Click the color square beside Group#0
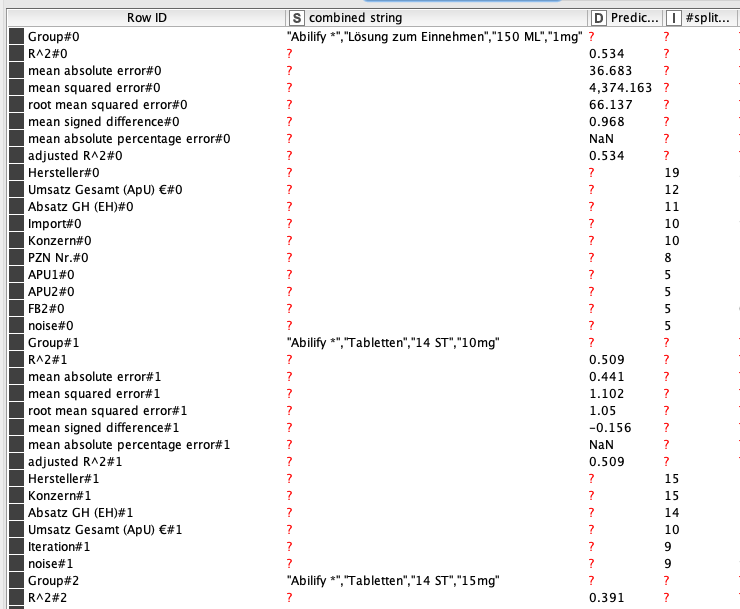Screen dimensions: 740x609 [16, 37]
